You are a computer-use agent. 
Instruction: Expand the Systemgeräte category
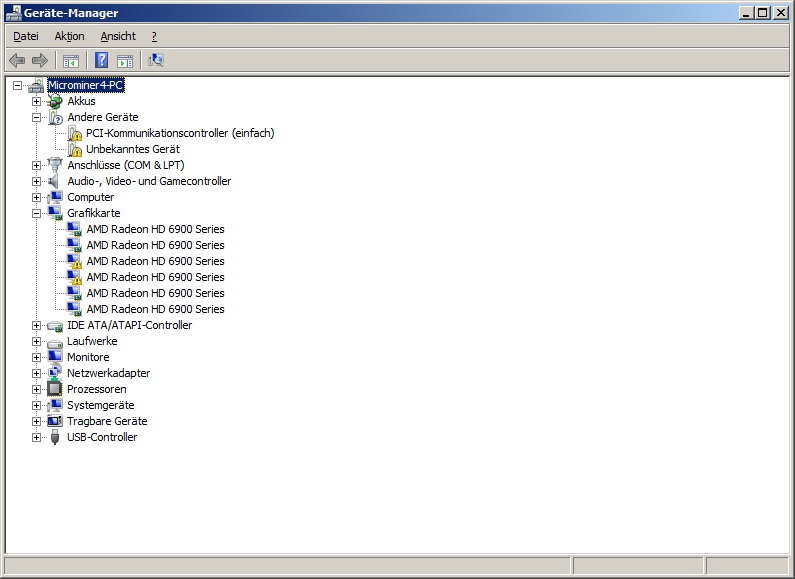pos(37,406)
